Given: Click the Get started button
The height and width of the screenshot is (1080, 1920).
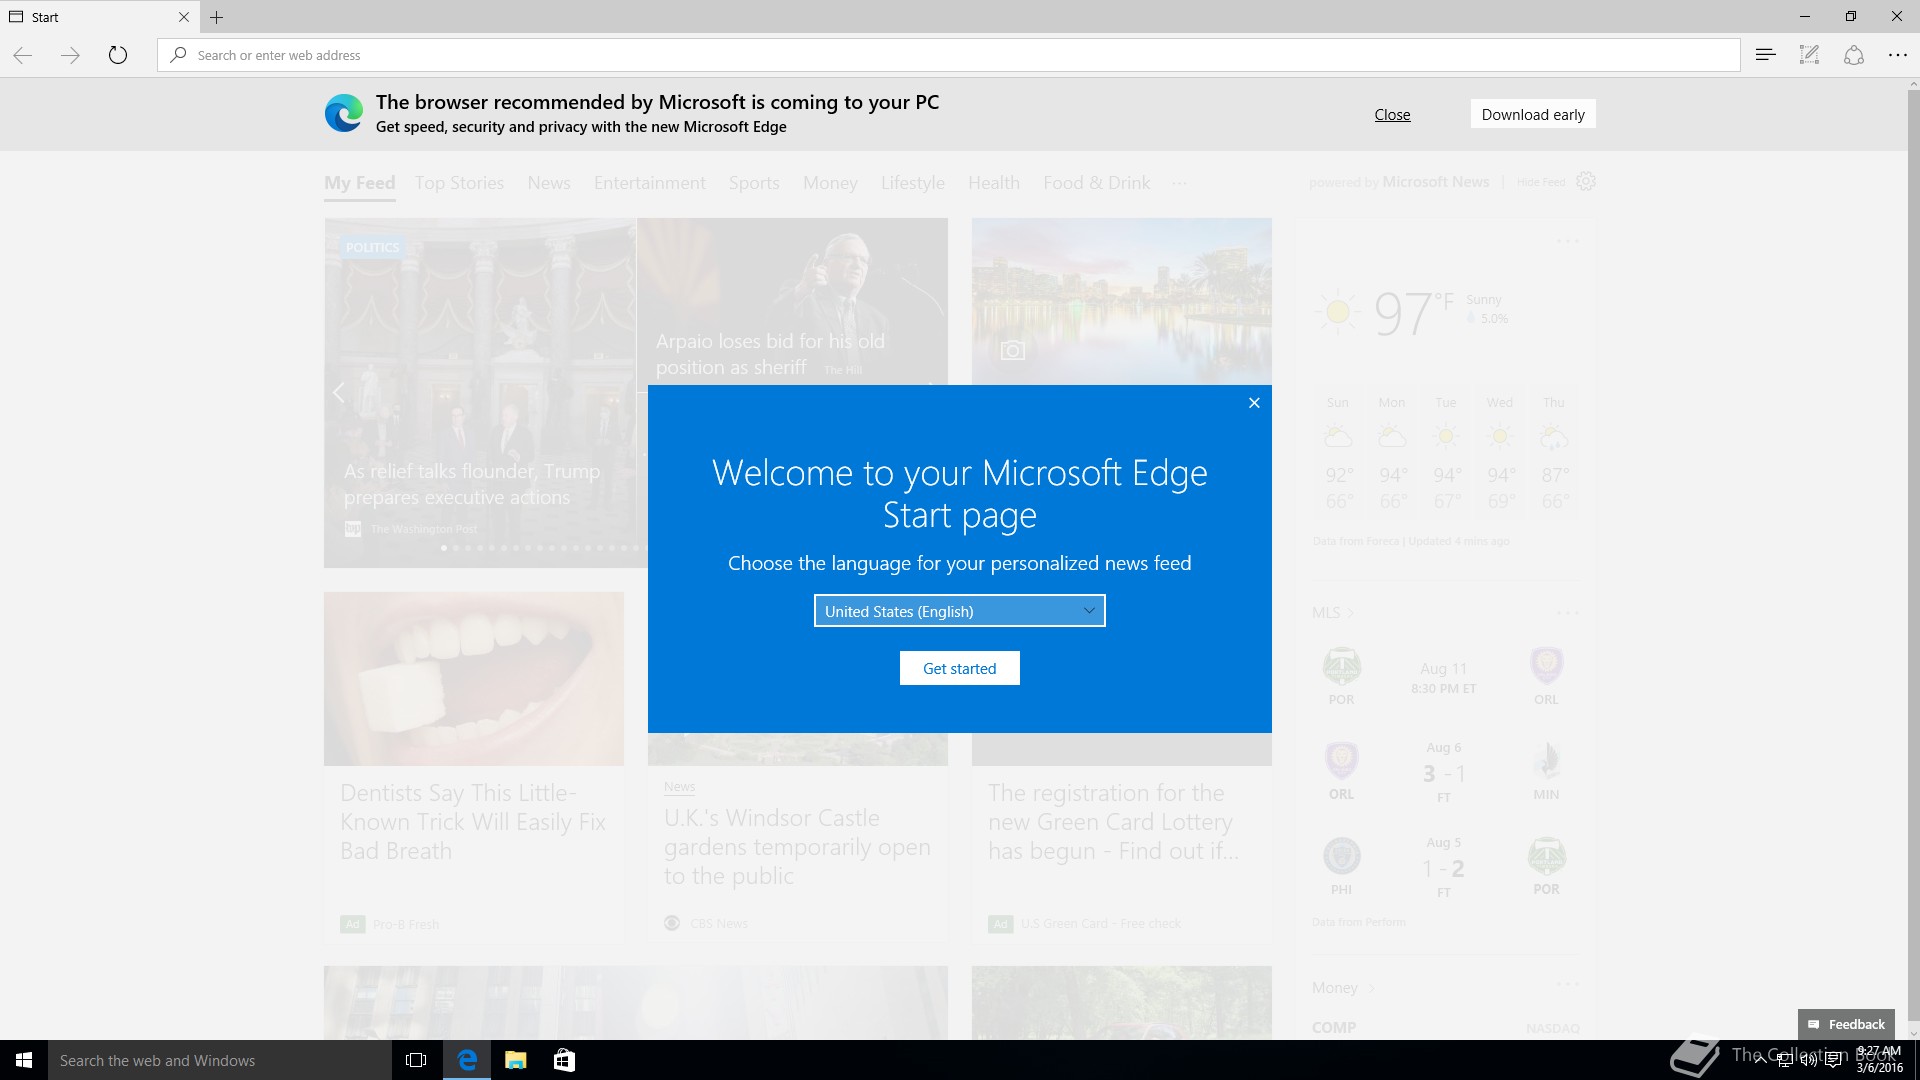Looking at the screenshot, I should [960, 668].
